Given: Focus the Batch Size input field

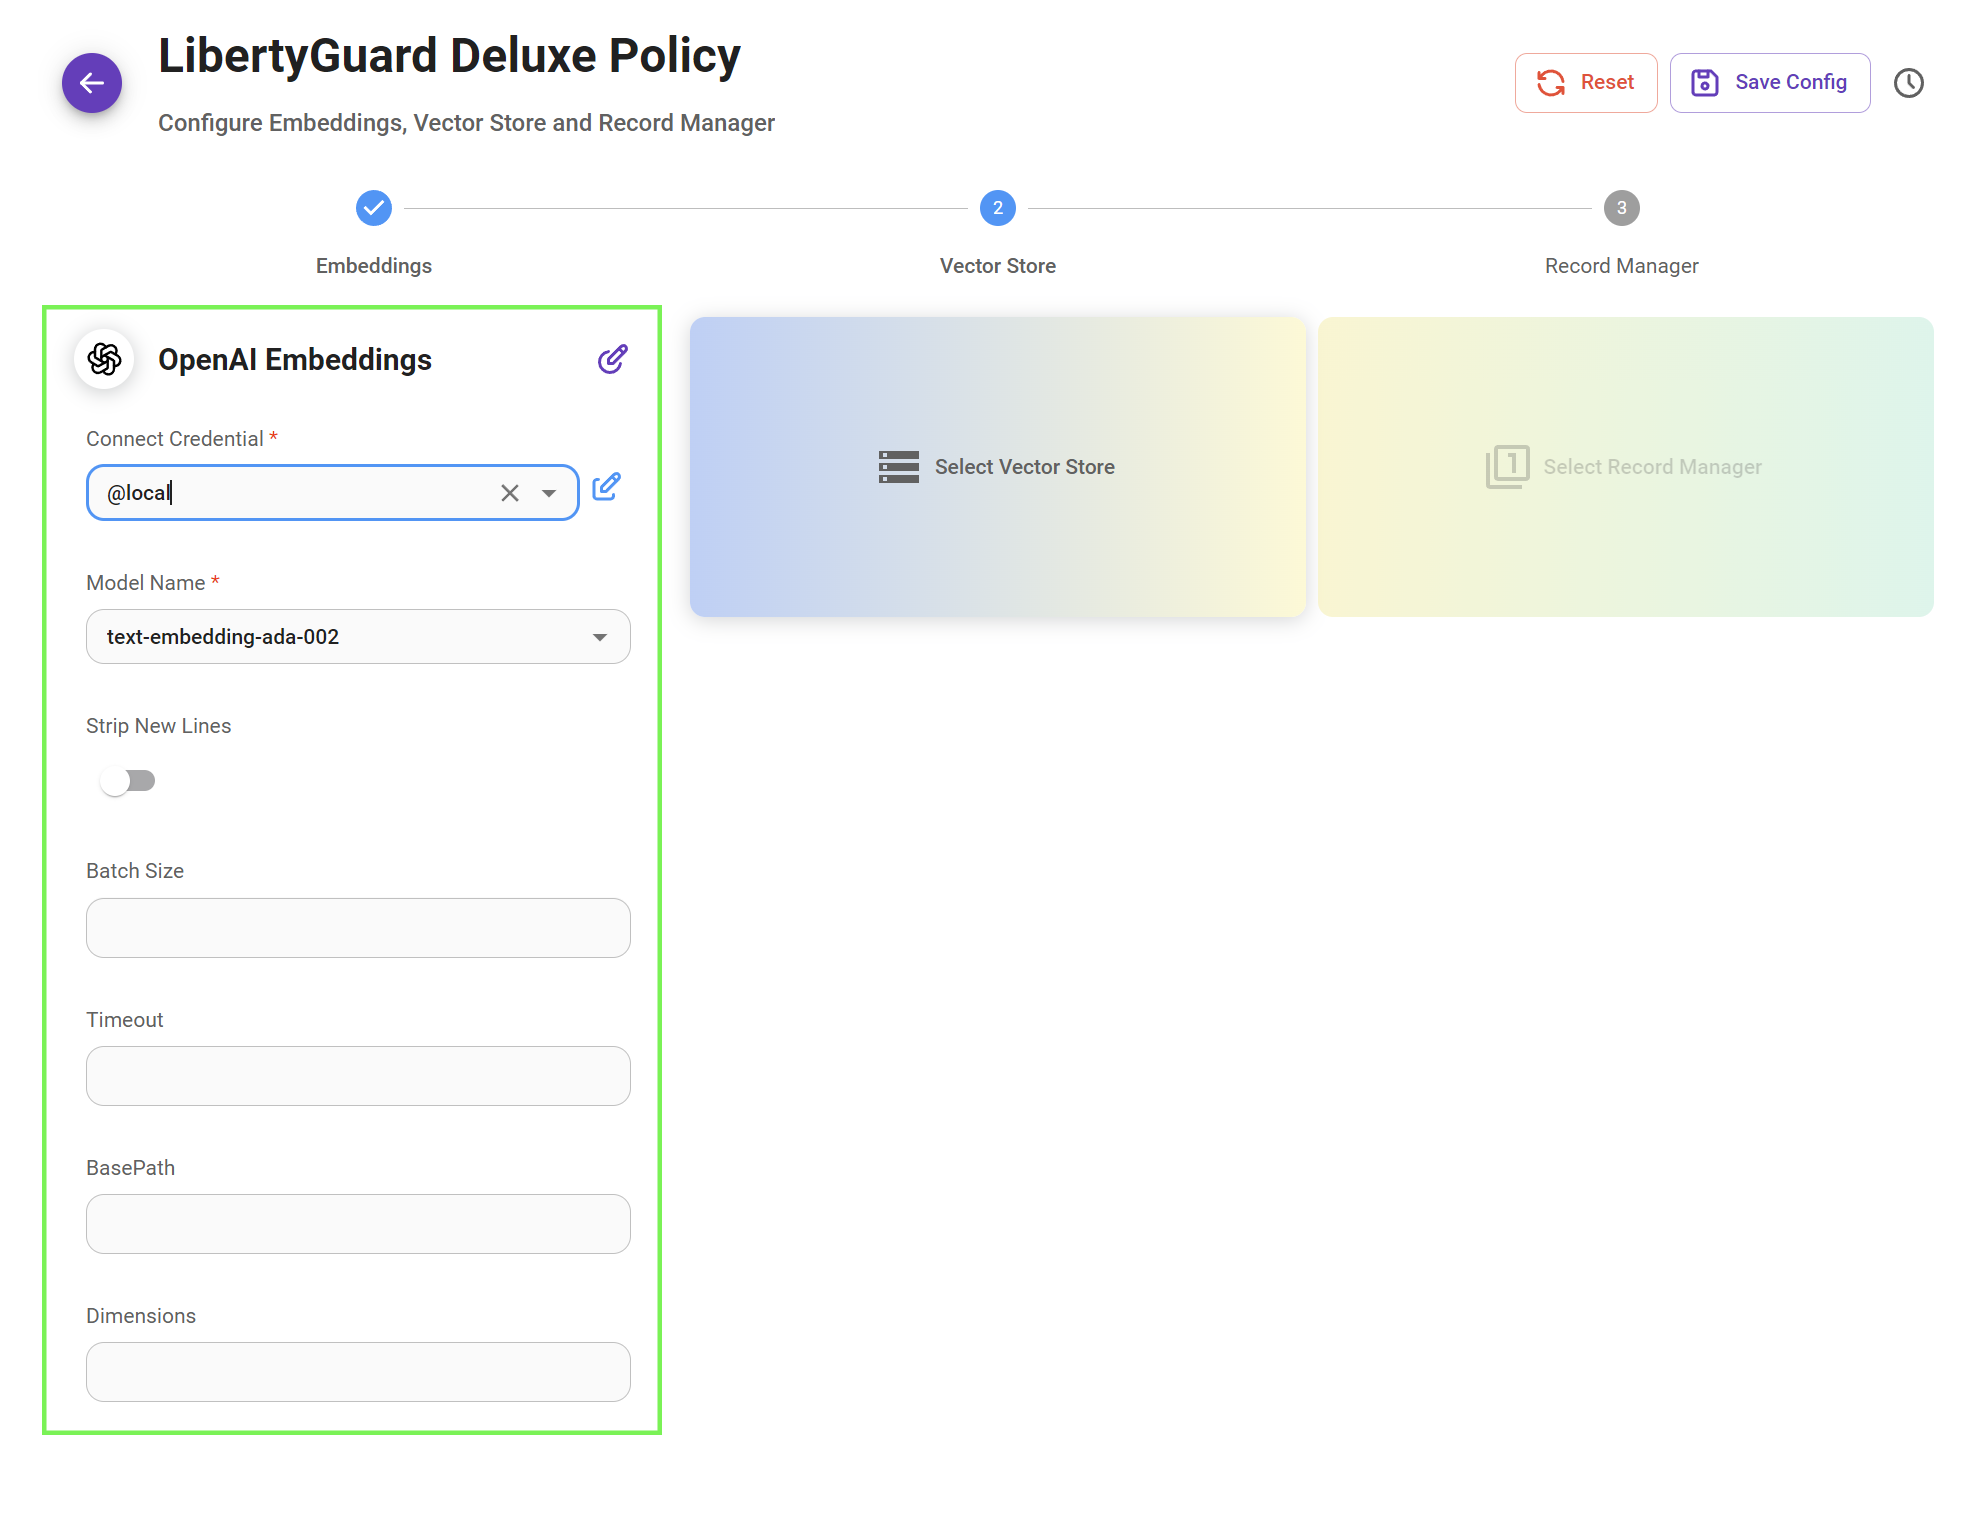Looking at the screenshot, I should click(x=358, y=928).
